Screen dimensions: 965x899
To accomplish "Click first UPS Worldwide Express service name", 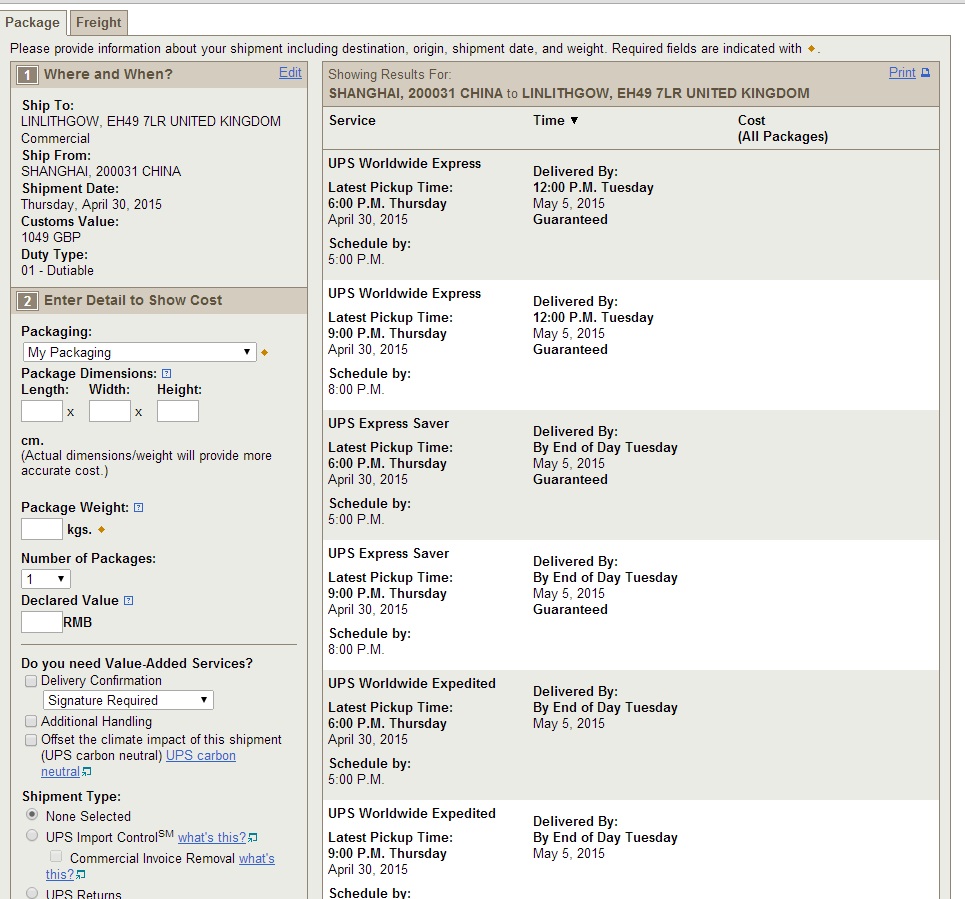I will click(x=404, y=164).
